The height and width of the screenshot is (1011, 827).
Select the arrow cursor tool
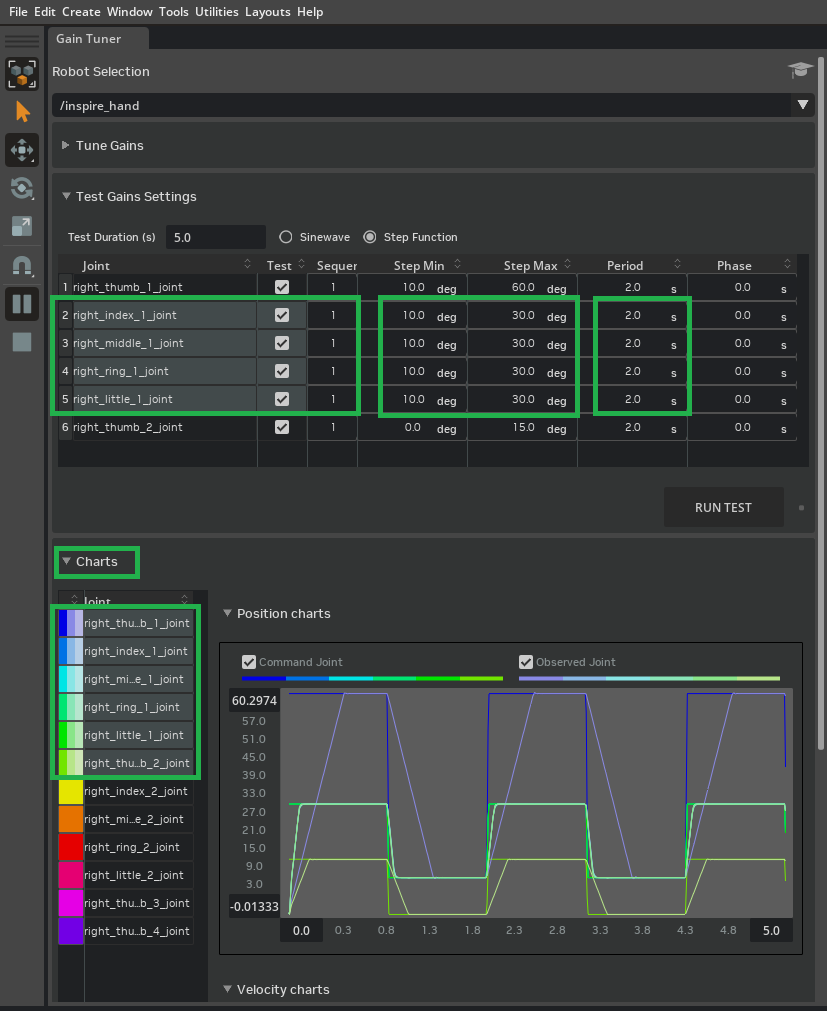(x=21, y=111)
